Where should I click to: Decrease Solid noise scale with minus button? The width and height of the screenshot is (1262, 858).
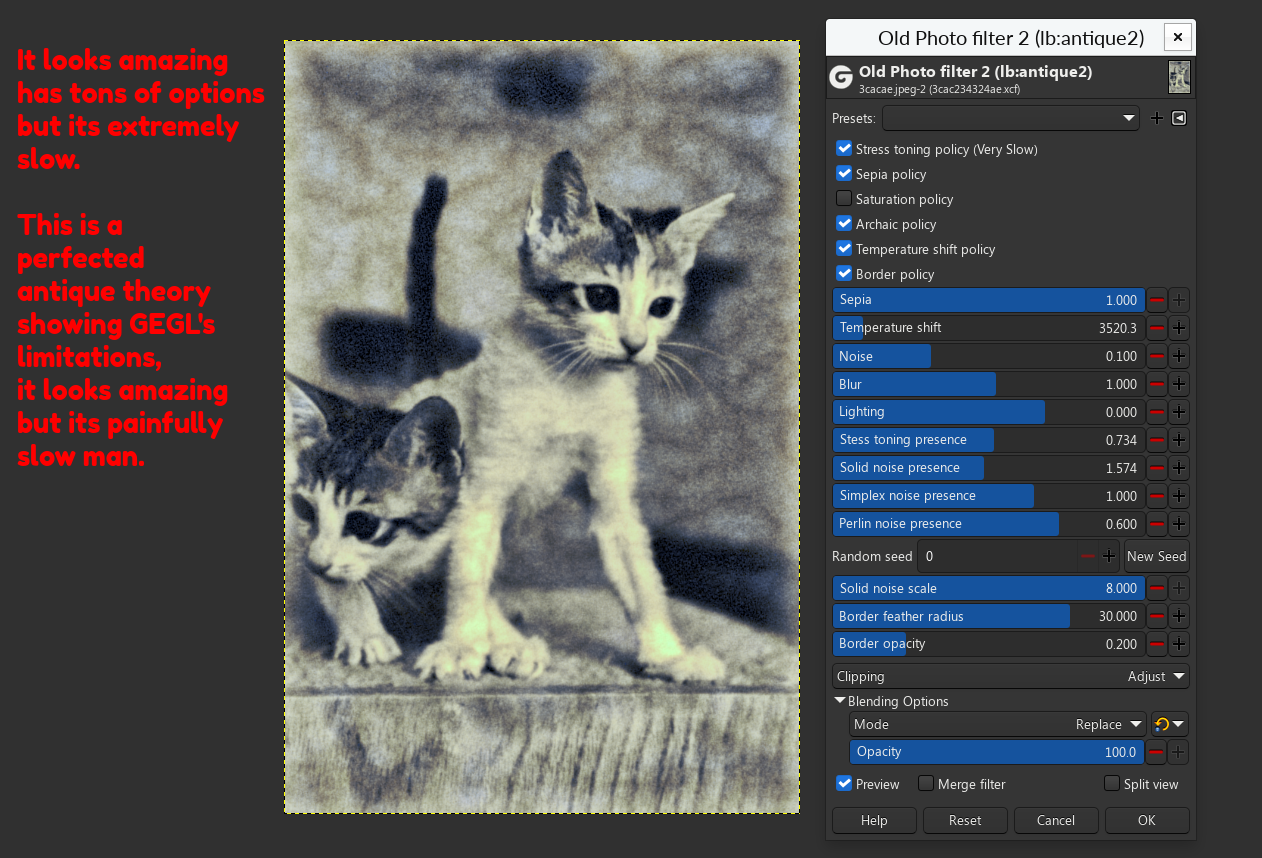[x=1156, y=588]
